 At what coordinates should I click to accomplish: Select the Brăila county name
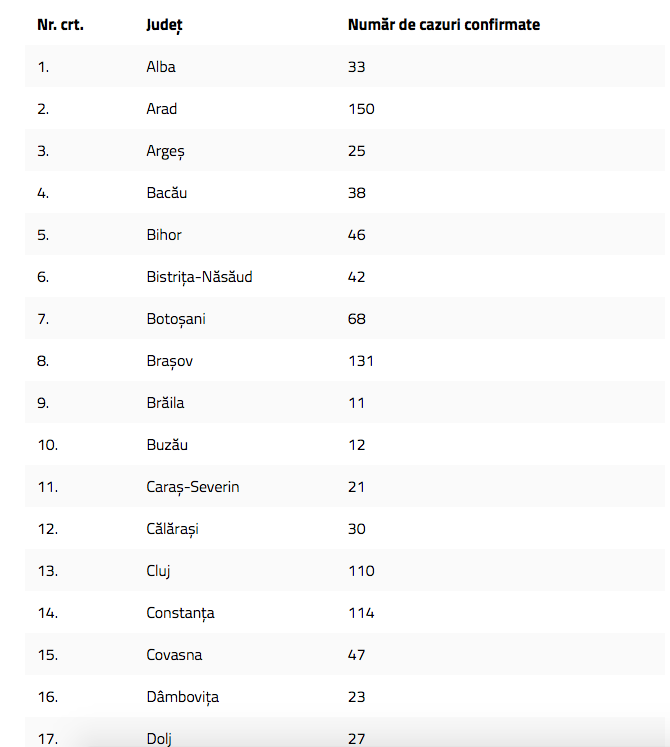tap(165, 403)
